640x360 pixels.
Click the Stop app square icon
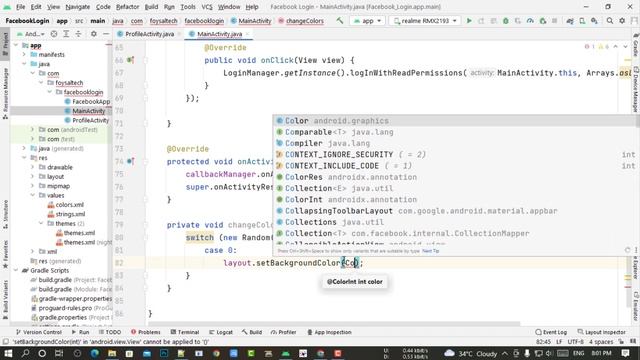click(x=554, y=20)
